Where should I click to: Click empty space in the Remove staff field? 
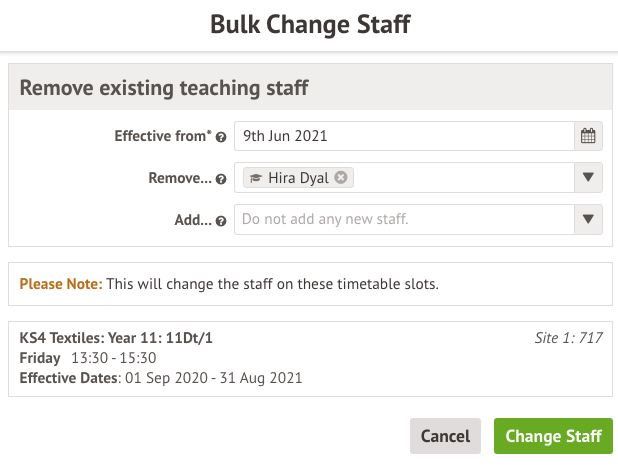coord(460,178)
